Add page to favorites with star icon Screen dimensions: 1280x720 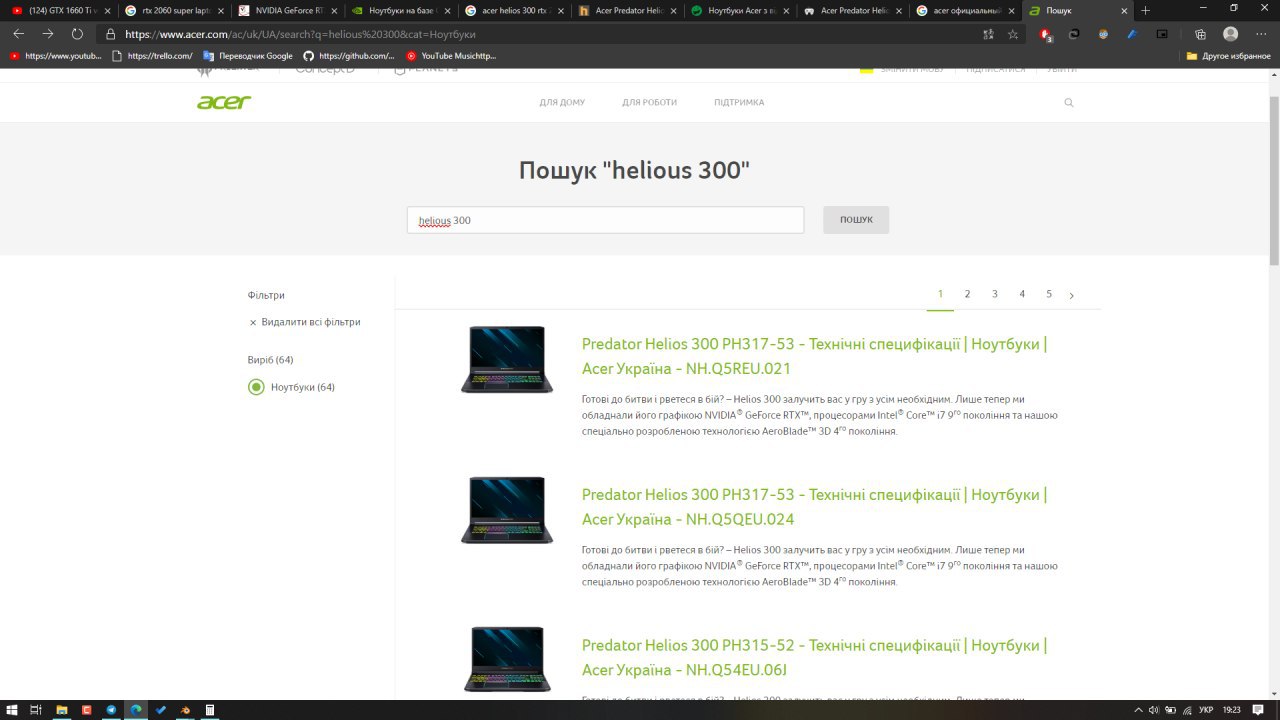(1013, 33)
